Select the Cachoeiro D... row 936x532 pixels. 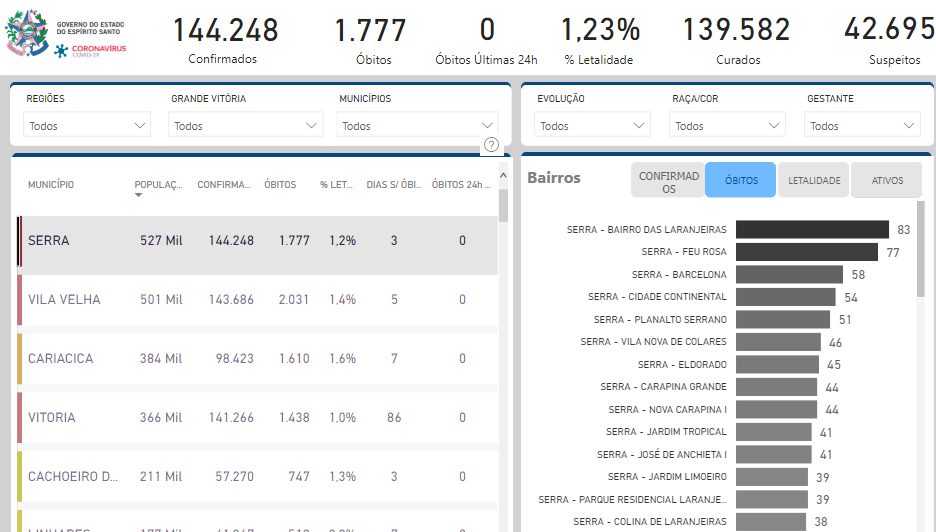point(258,476)
